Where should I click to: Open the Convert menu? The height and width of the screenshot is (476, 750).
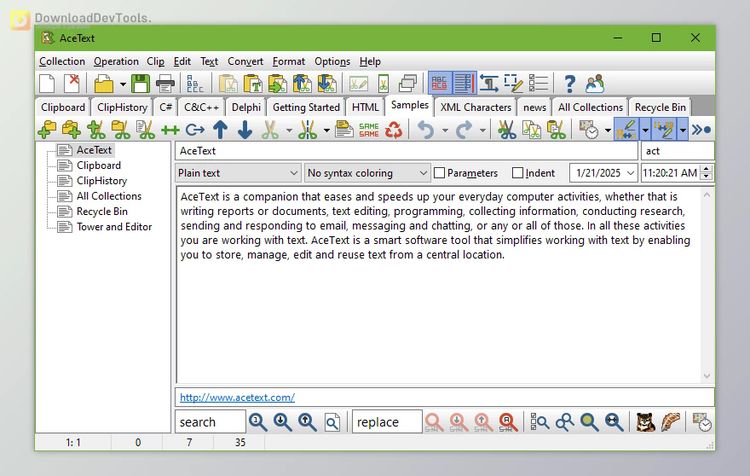245,62
